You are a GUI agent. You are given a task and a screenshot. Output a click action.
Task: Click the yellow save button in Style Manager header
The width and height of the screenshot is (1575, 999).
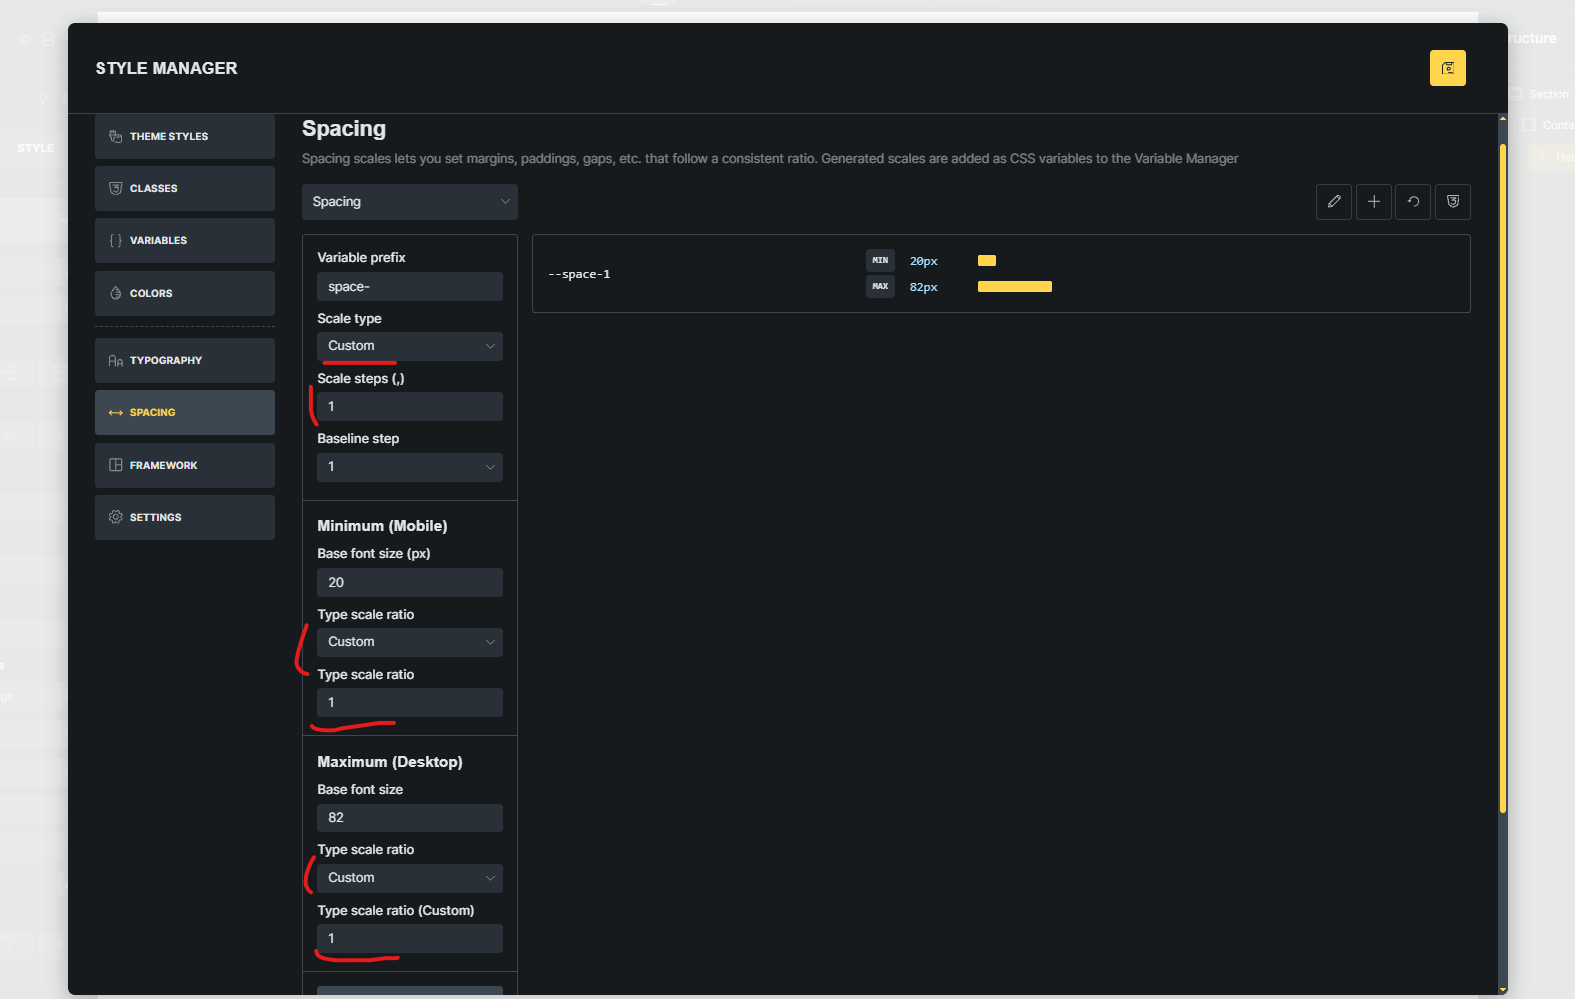tap(1447, 68)
